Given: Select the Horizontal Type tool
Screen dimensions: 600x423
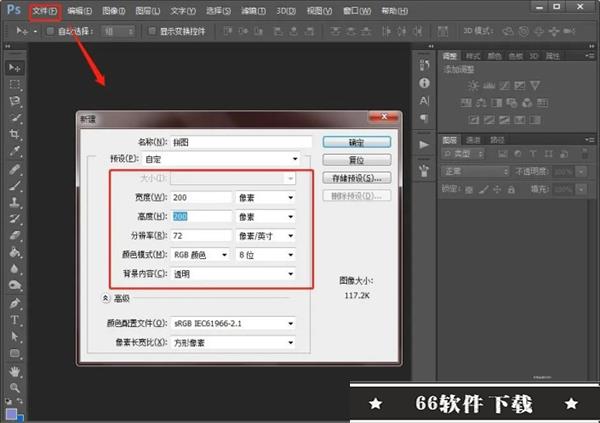Looking at the screenshot, I should tap(15, 320).
